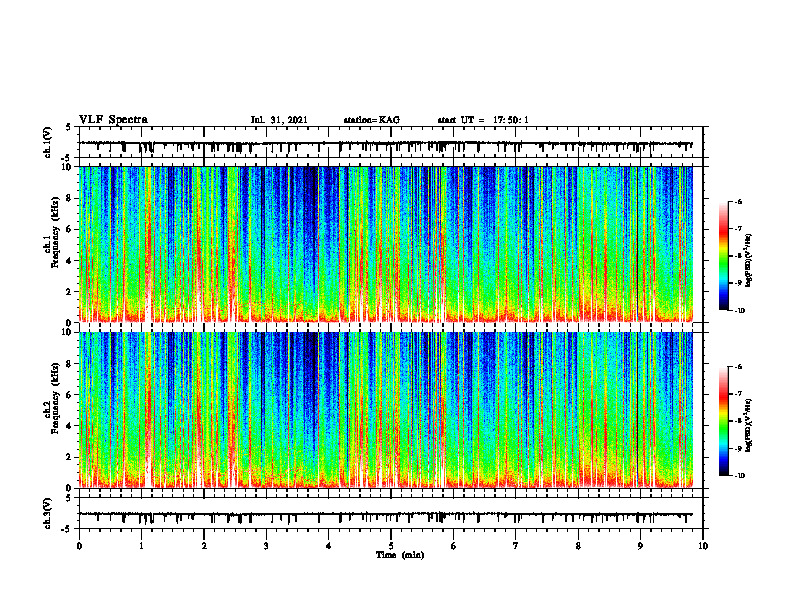This screenshot has height=612, width=792.
Task: Click the '-6' label on ch.2 color bar
Action: coord(738,367)
